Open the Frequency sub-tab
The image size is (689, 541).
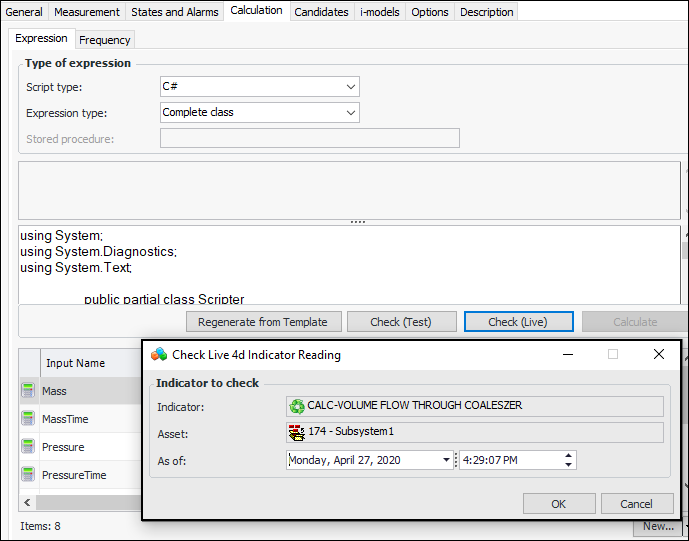105,40
